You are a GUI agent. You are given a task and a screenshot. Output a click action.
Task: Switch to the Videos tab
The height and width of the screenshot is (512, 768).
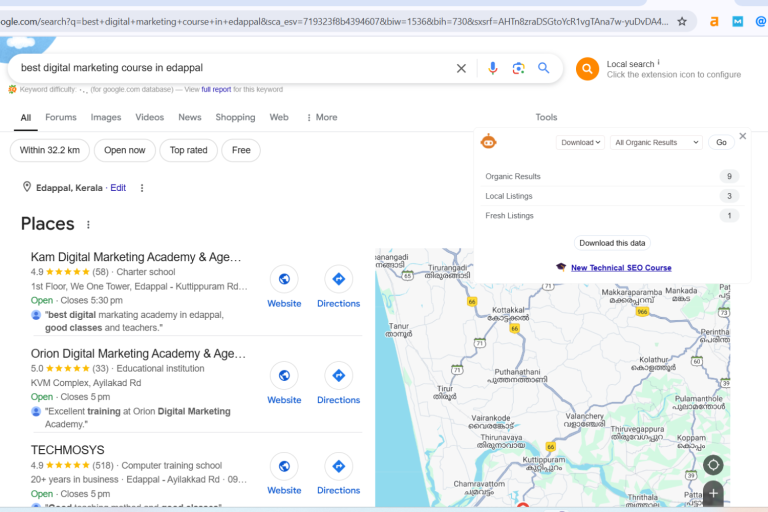pyautogui.click(x=149, y=118)
